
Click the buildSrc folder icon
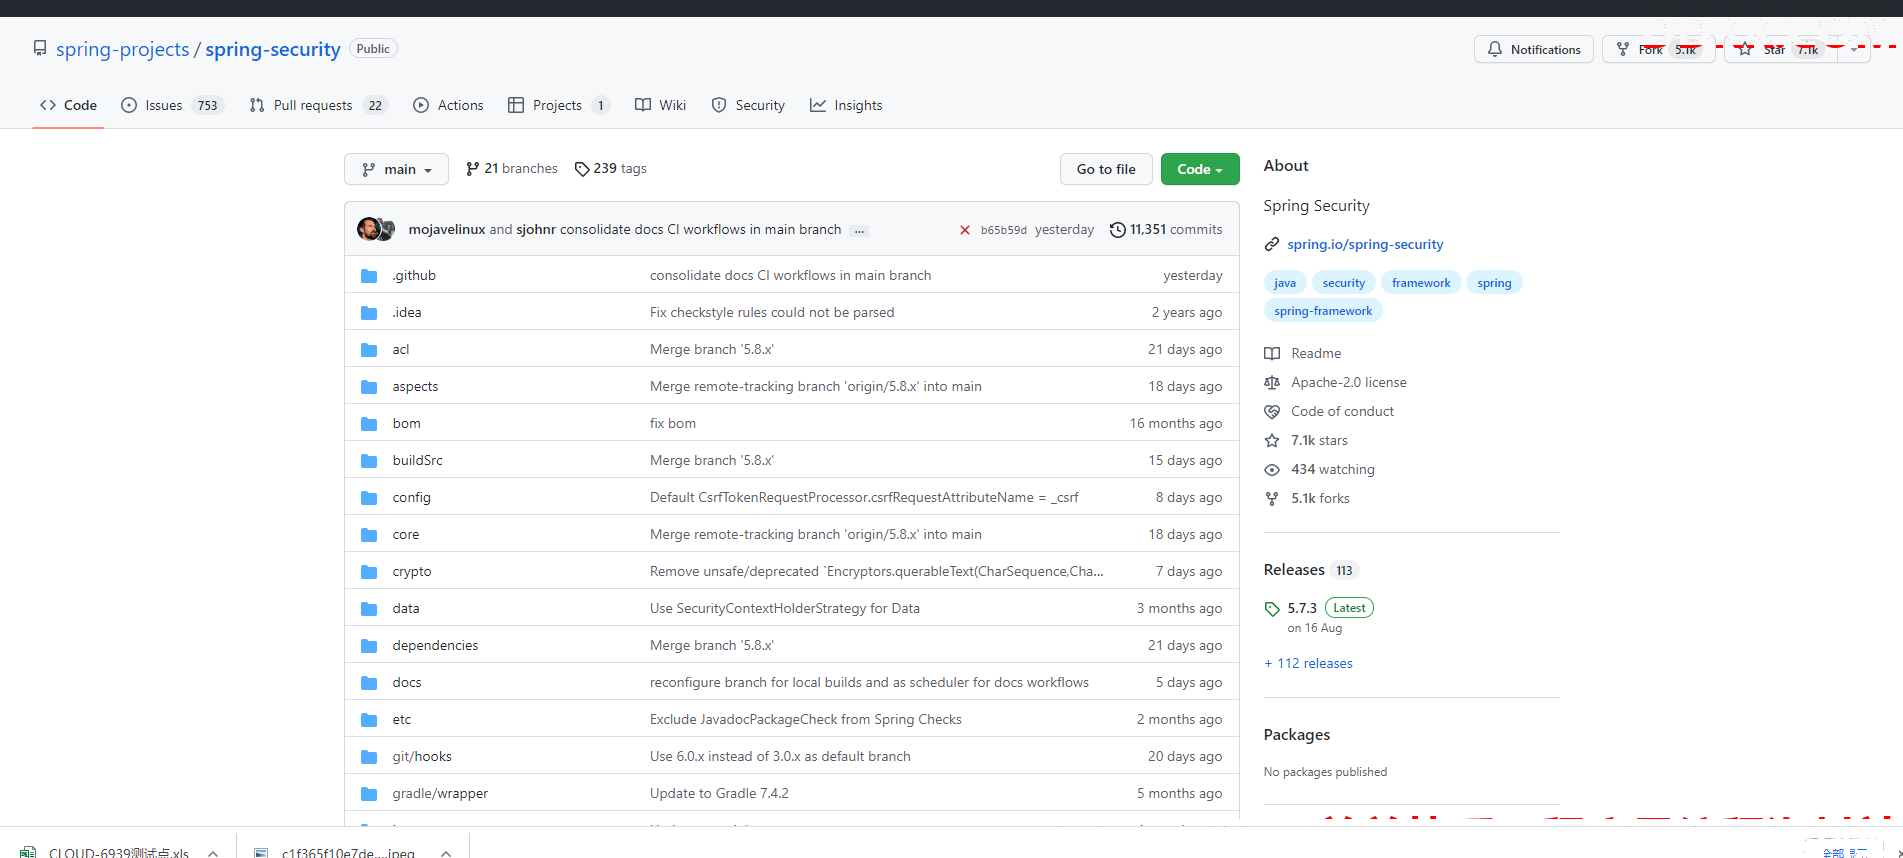369,461
